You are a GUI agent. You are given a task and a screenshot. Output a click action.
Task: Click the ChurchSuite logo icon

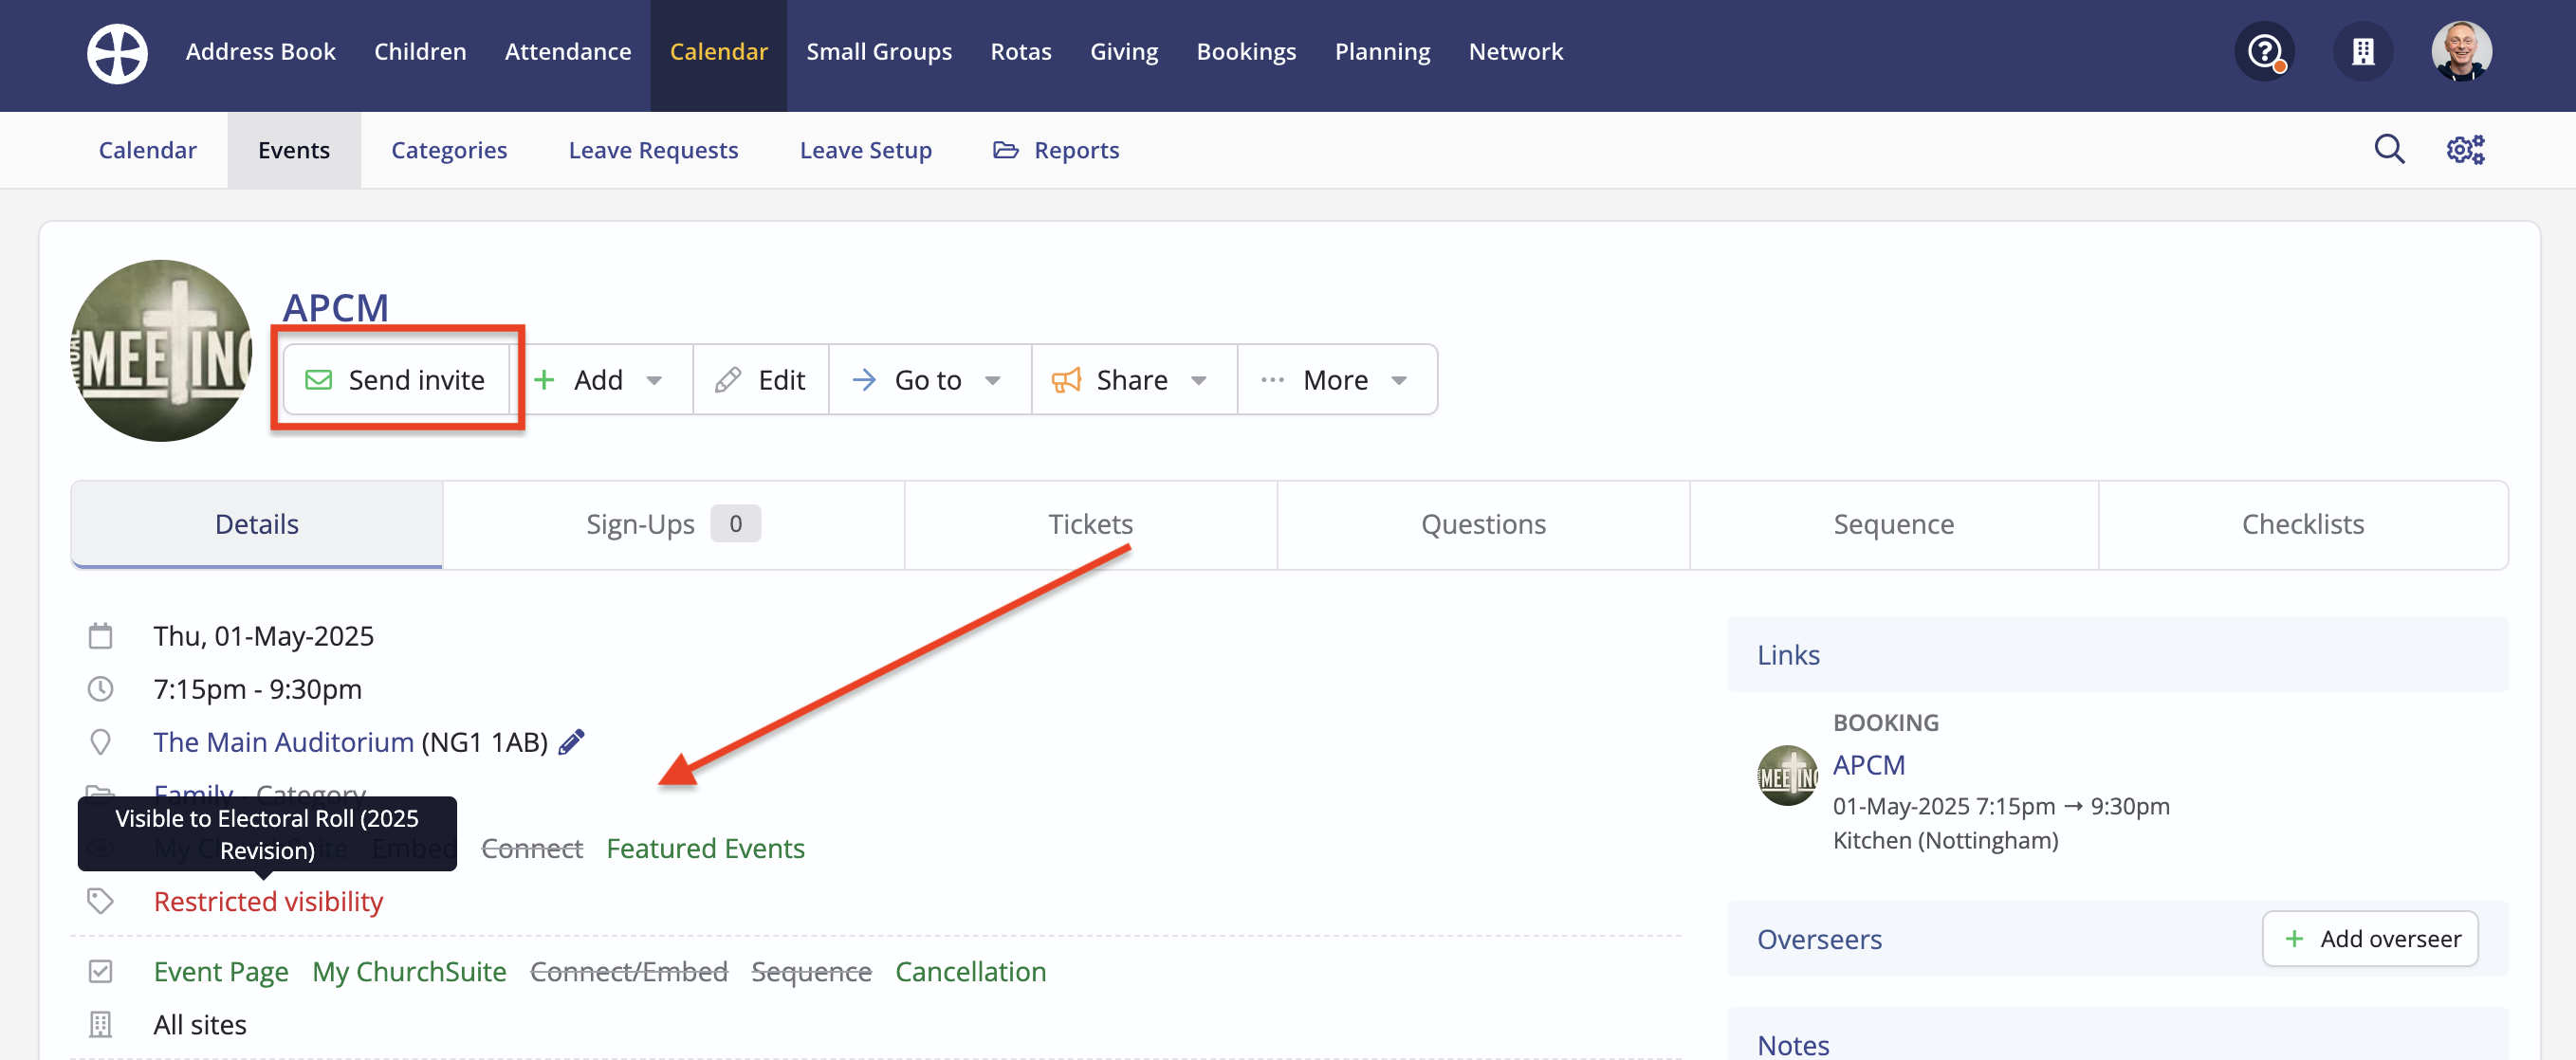coord(117,53)
